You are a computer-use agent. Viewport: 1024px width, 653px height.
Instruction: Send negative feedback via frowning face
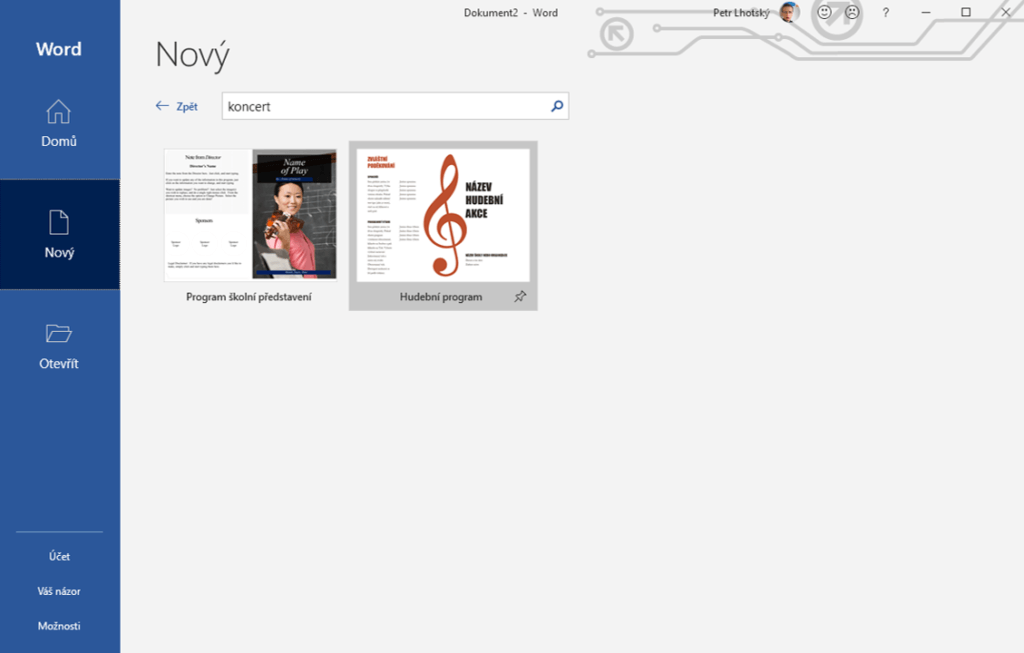[x=852, y=12]
